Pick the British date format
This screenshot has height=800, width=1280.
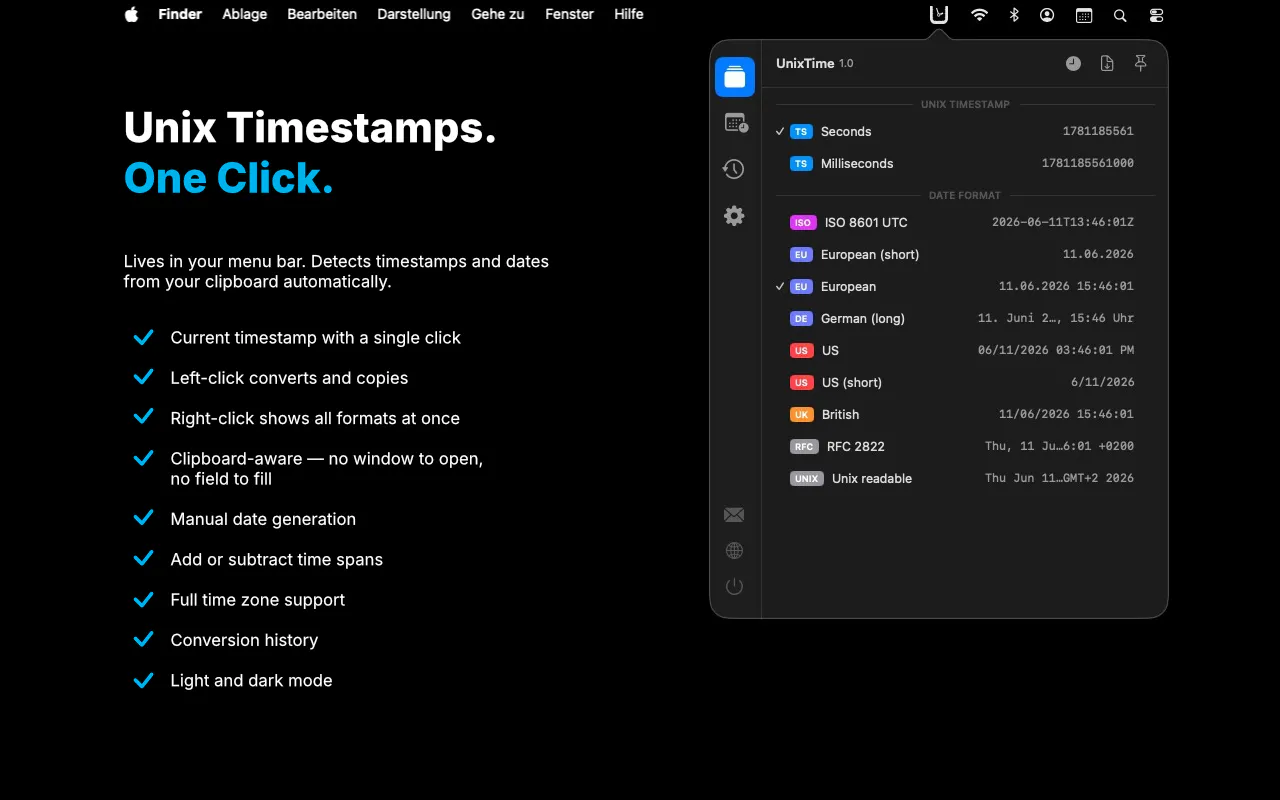point(965,414)
